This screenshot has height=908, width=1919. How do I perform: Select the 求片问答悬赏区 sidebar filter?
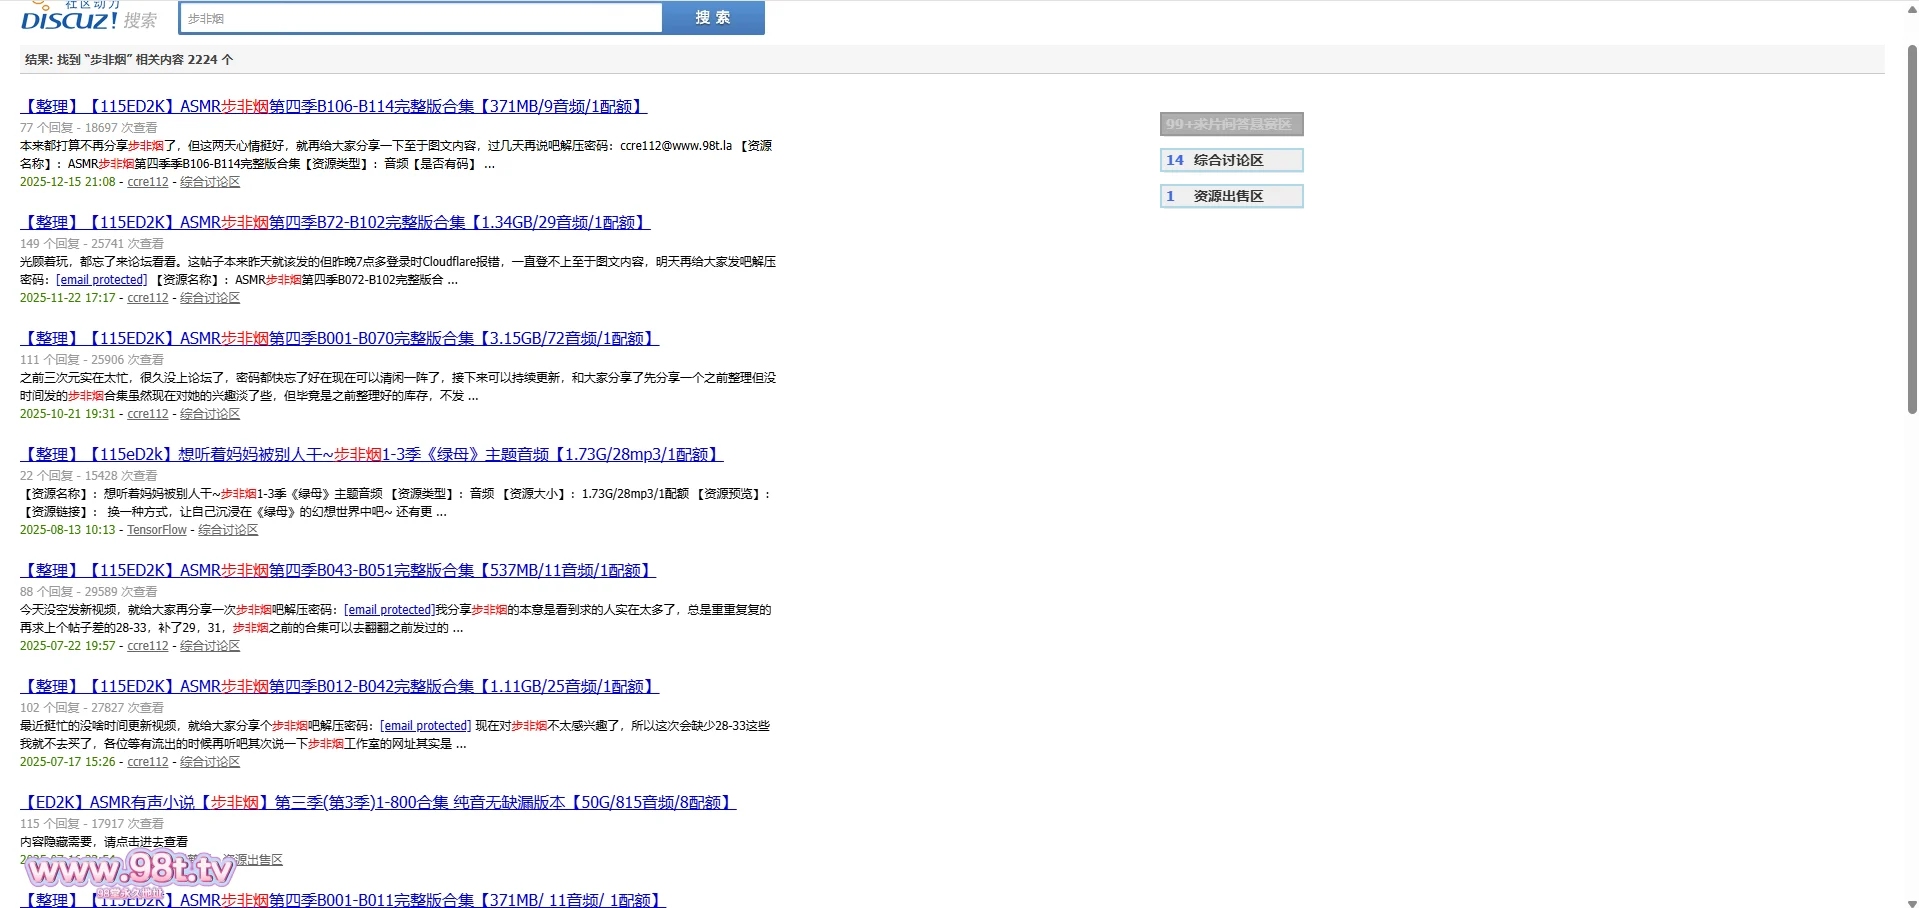pyautogui.click(x=1231, y=124)
